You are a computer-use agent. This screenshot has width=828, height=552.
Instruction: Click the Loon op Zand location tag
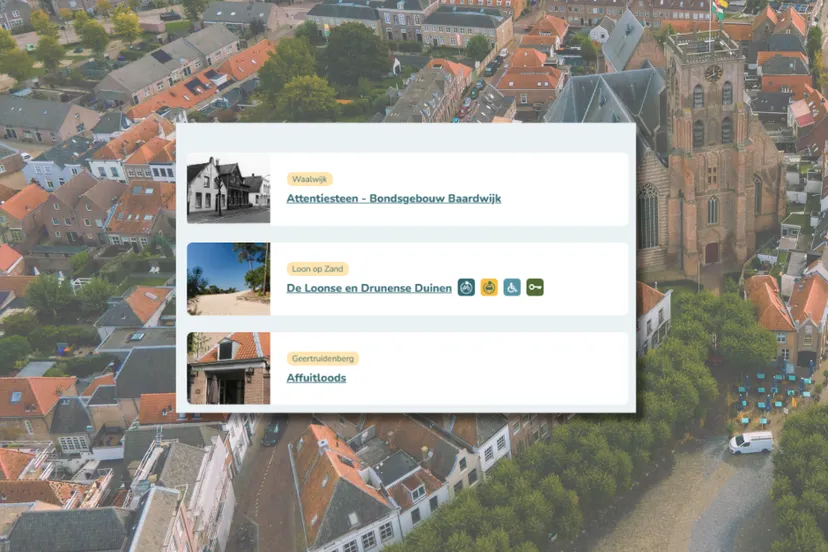(317, 269)
